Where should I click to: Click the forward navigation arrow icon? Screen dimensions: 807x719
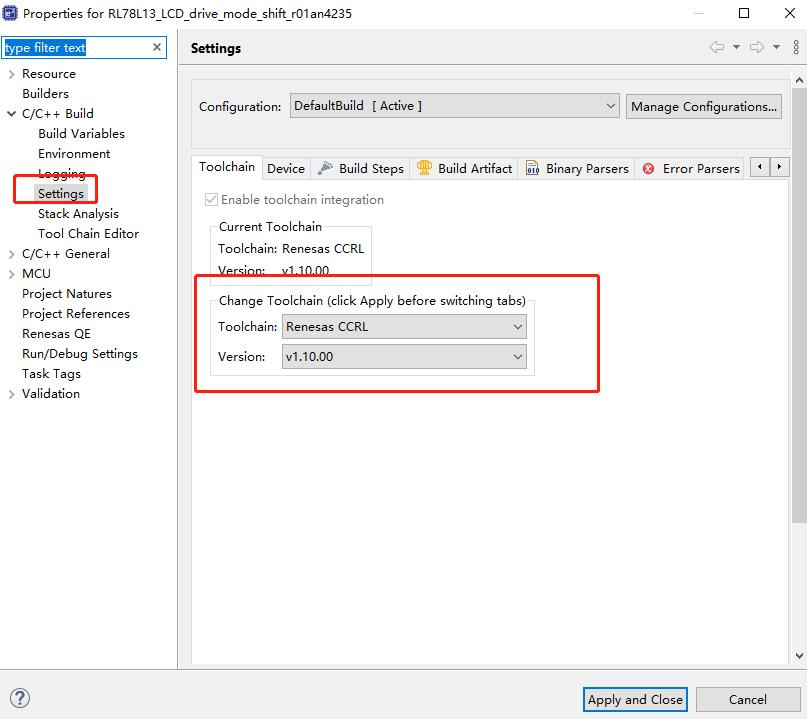point(757,47)
